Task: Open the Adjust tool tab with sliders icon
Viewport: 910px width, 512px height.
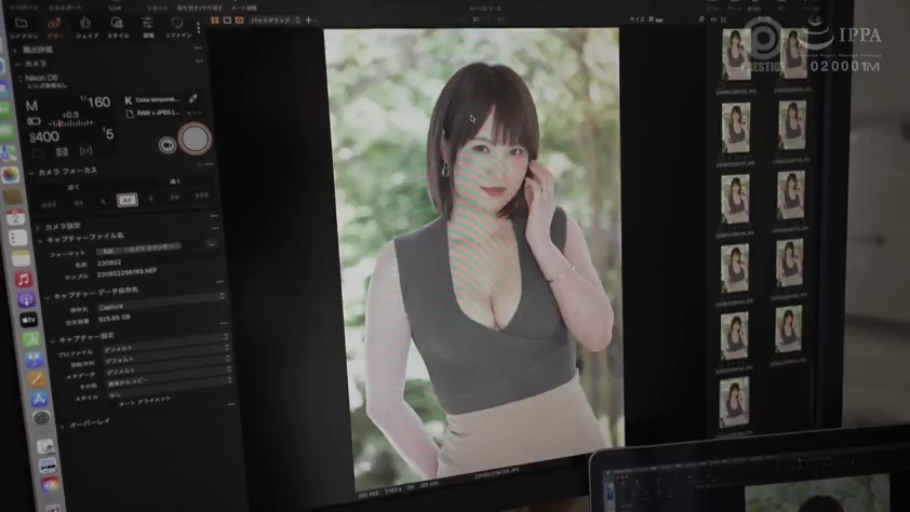Action: (x=148, y=25)
